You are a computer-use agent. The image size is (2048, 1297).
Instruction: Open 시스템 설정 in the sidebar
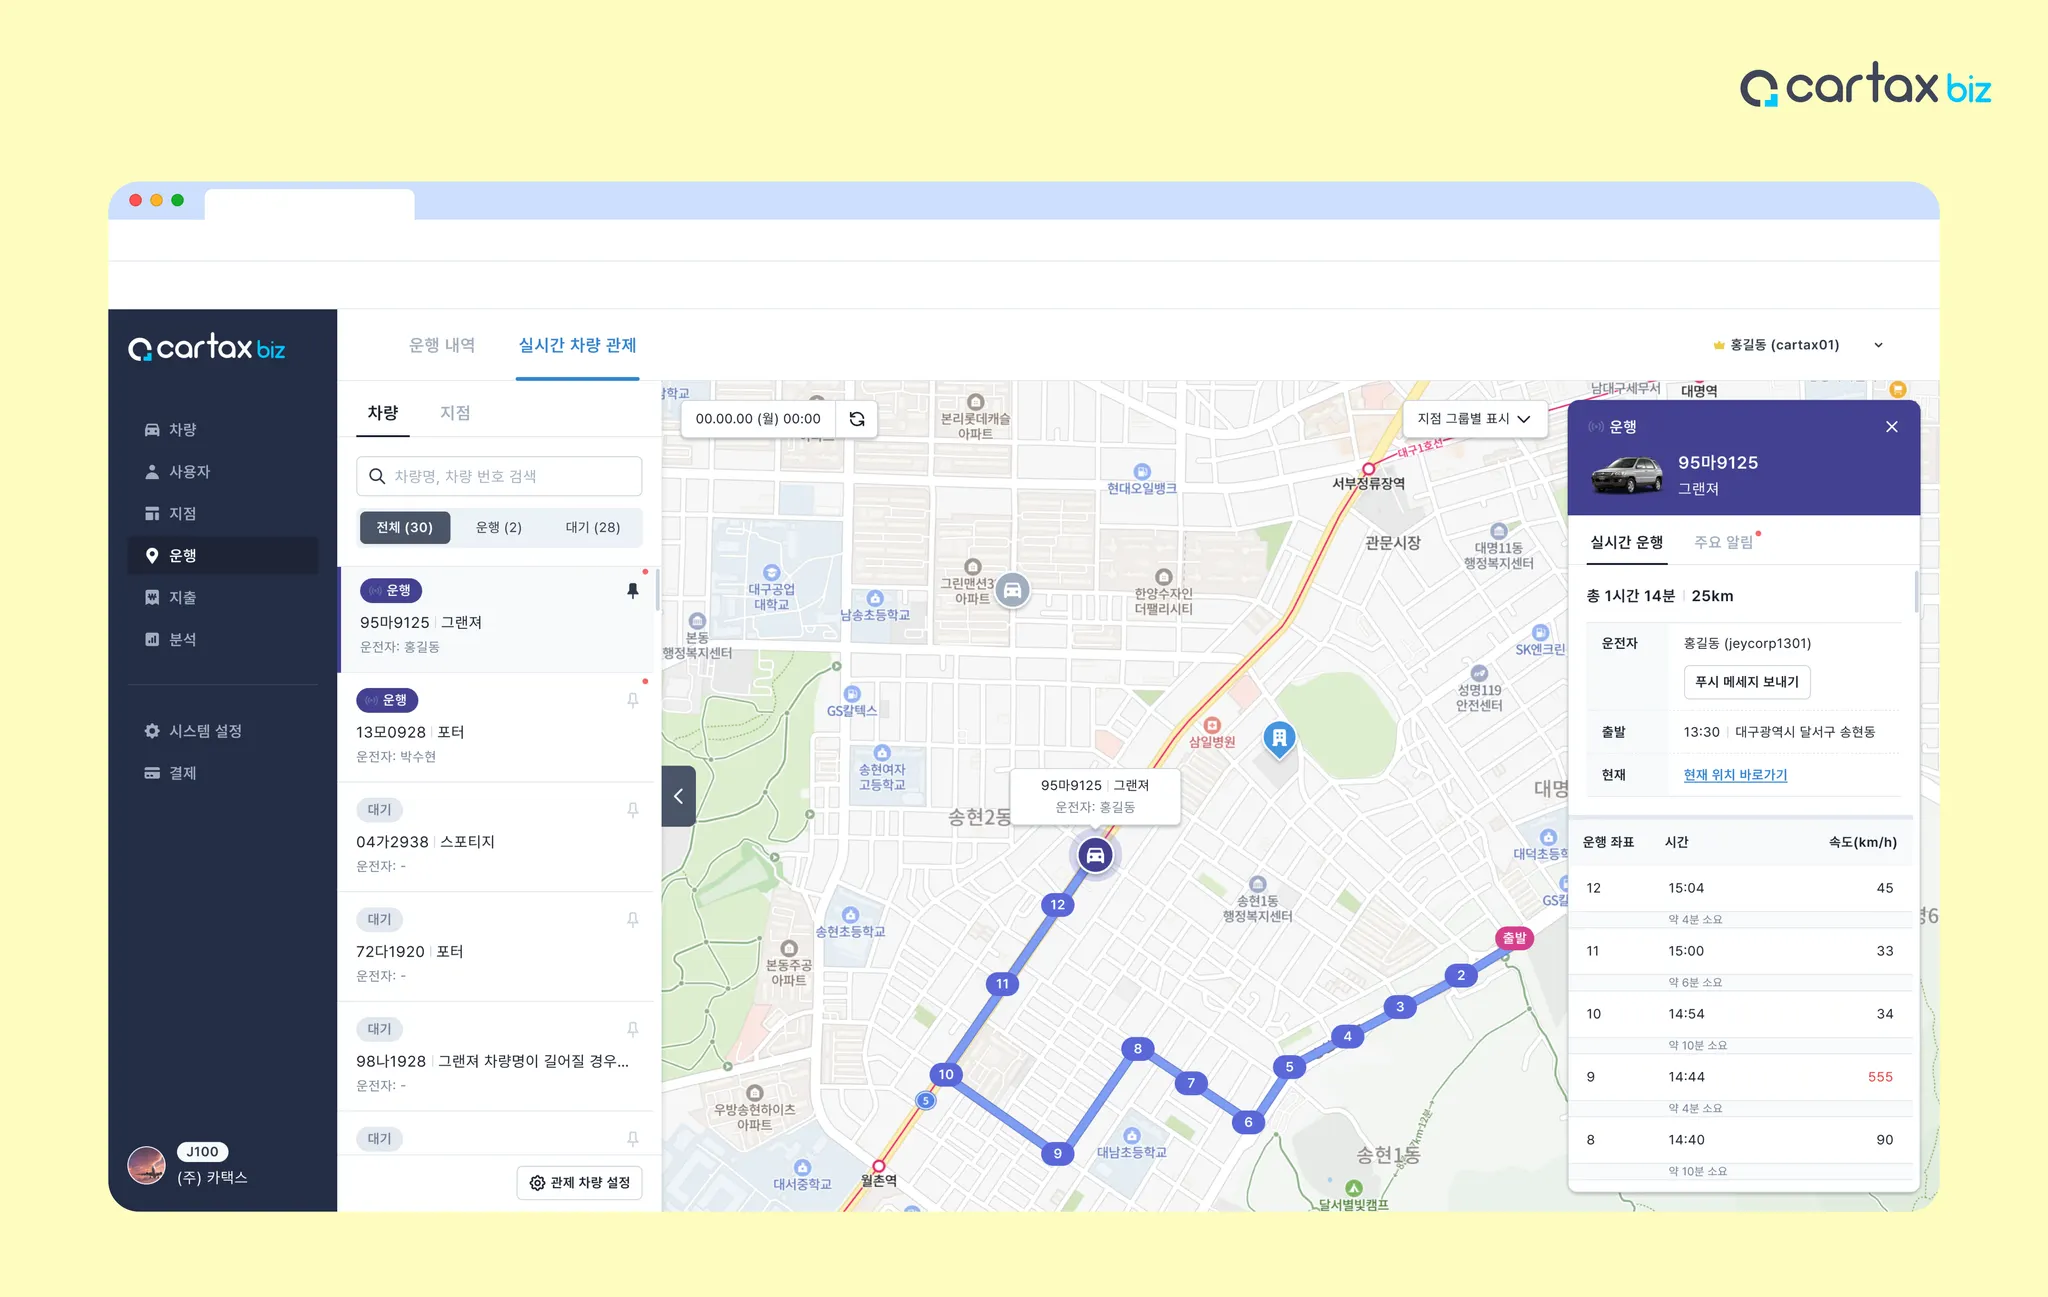click(204, 731)
